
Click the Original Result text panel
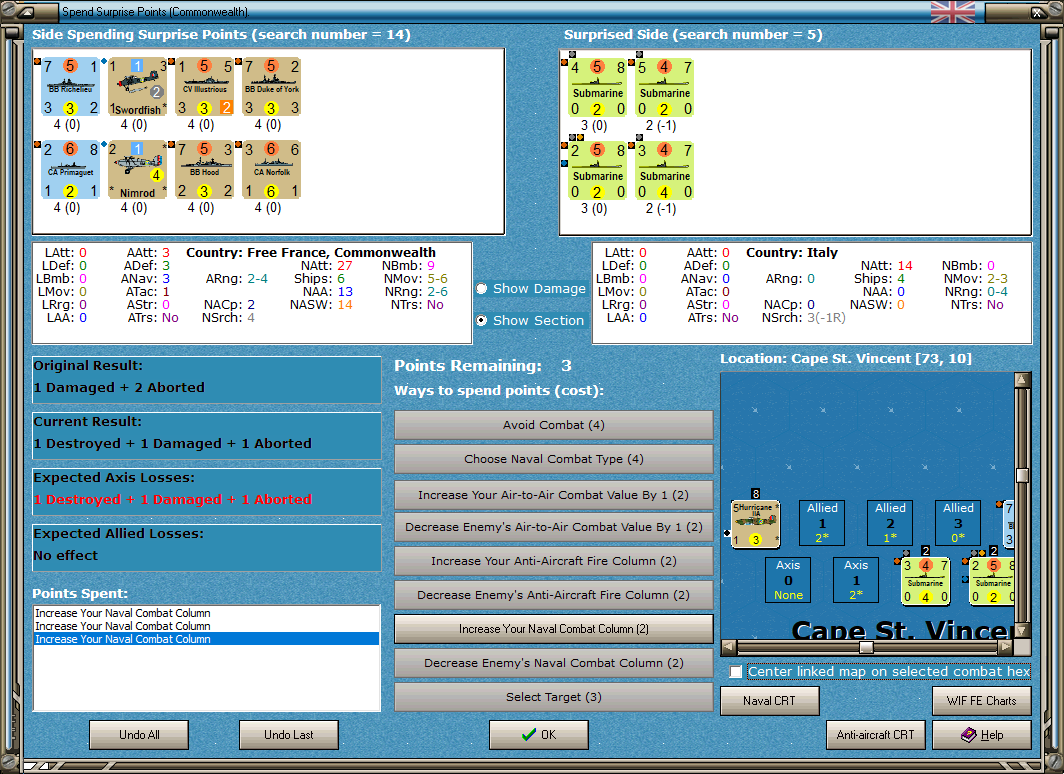coord(207,380)
